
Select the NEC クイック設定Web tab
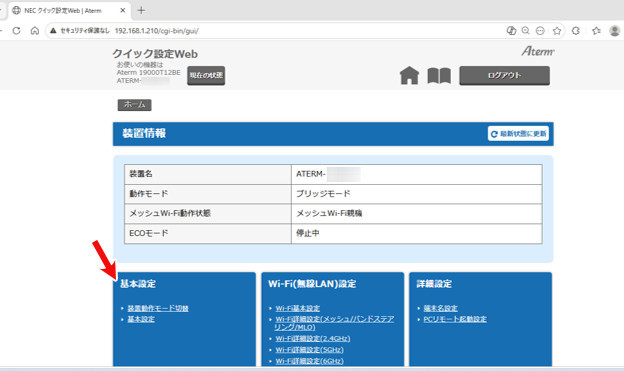68,10
